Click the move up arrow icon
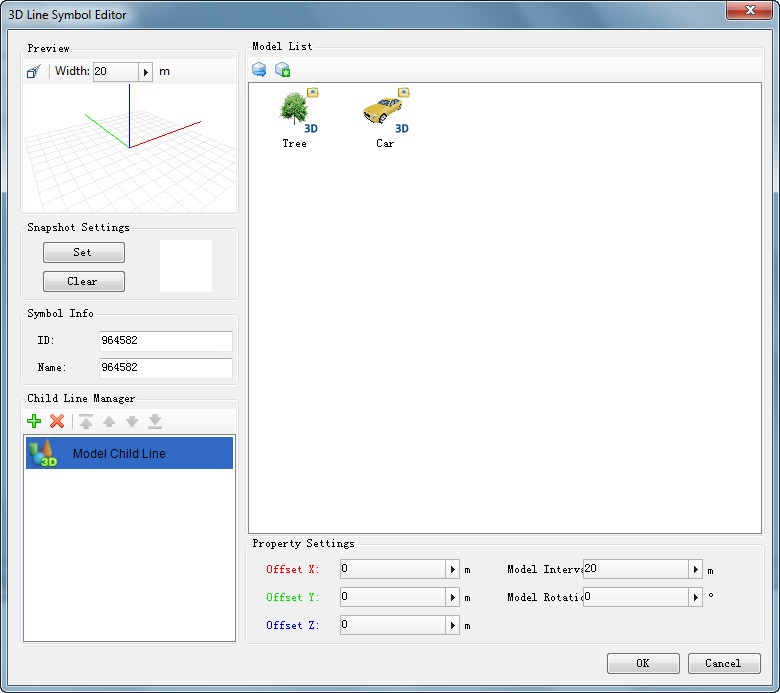This screenshot has height=693, width=780. [109, 421]
